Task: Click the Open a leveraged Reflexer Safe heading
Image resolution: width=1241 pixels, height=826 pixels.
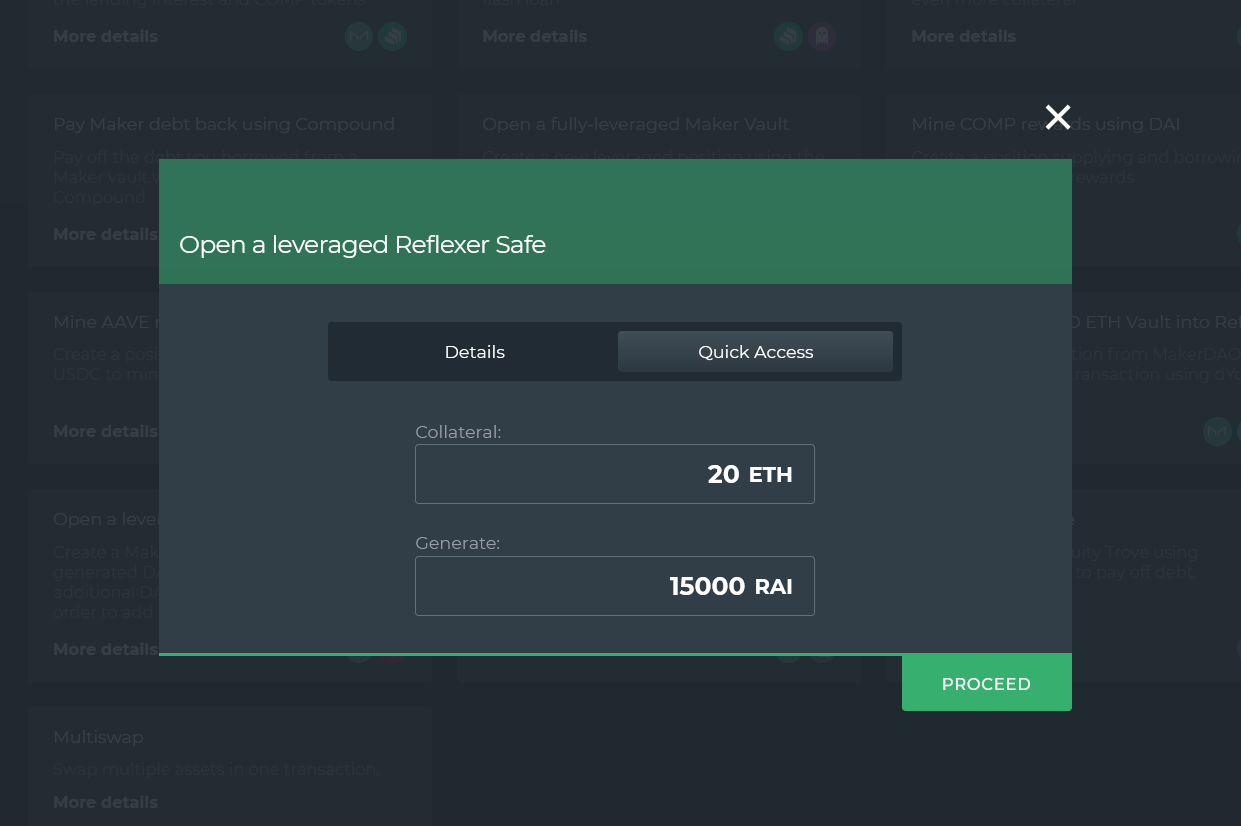Action: 362,244
